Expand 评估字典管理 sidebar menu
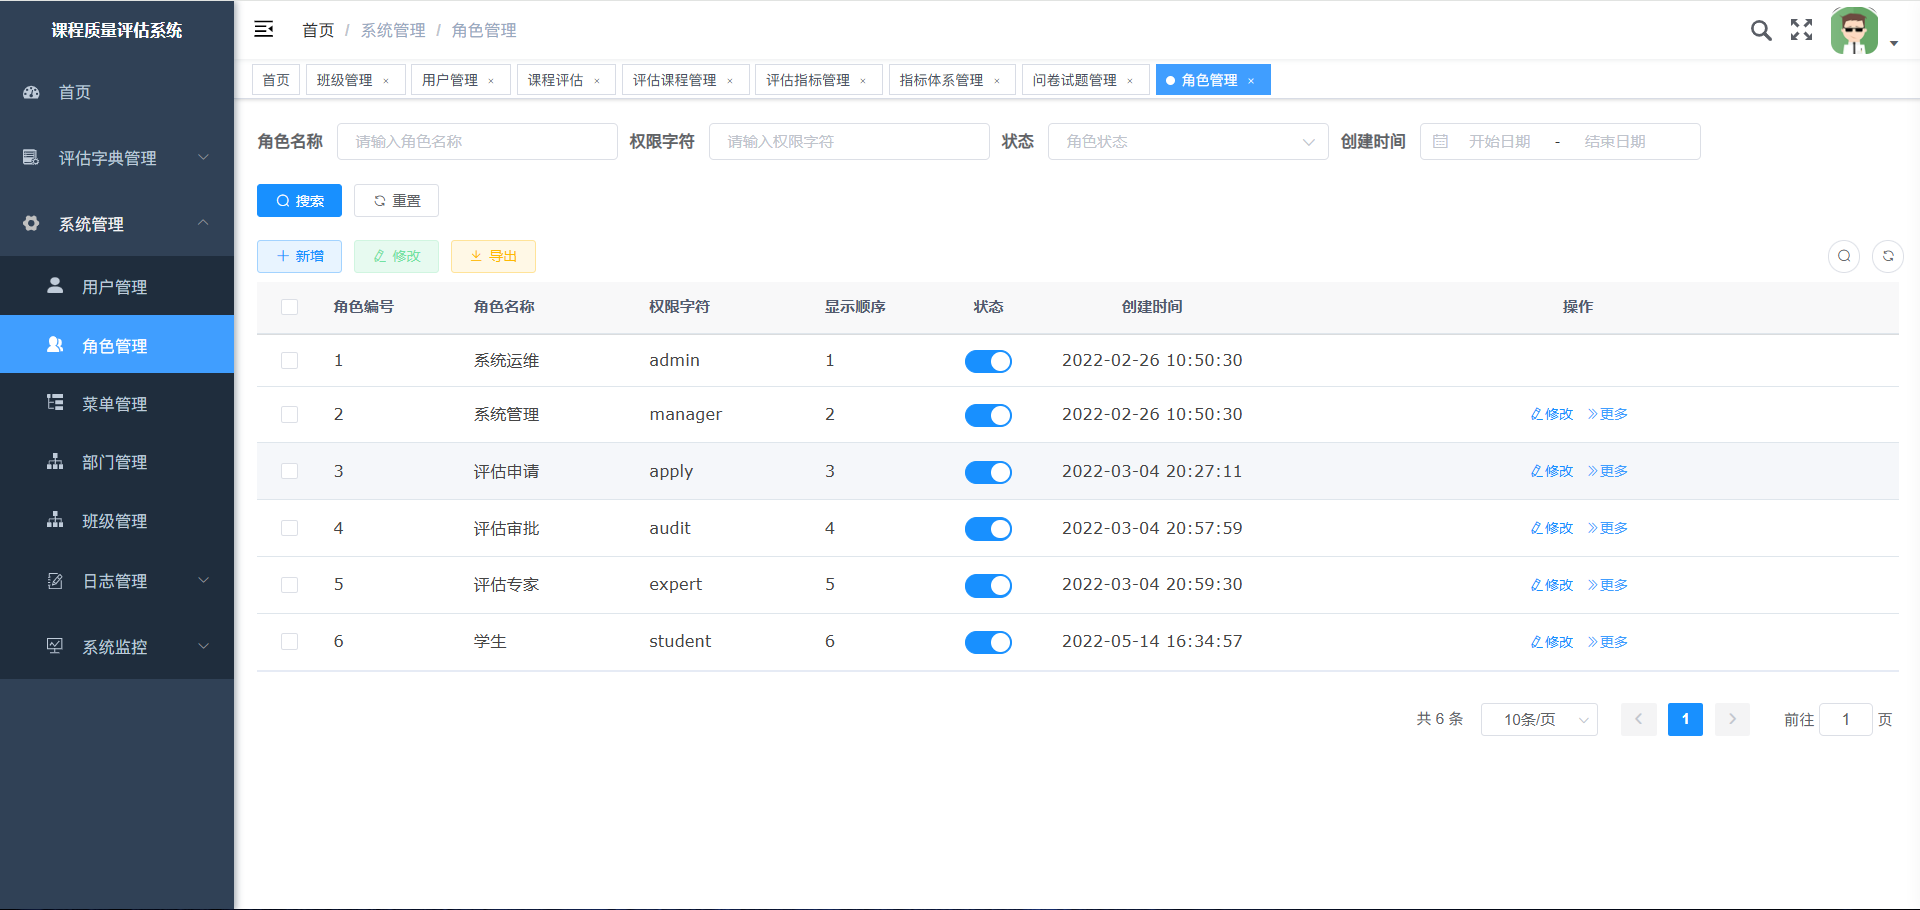This screenshot has height=910, width=1920. coord(203,157)
